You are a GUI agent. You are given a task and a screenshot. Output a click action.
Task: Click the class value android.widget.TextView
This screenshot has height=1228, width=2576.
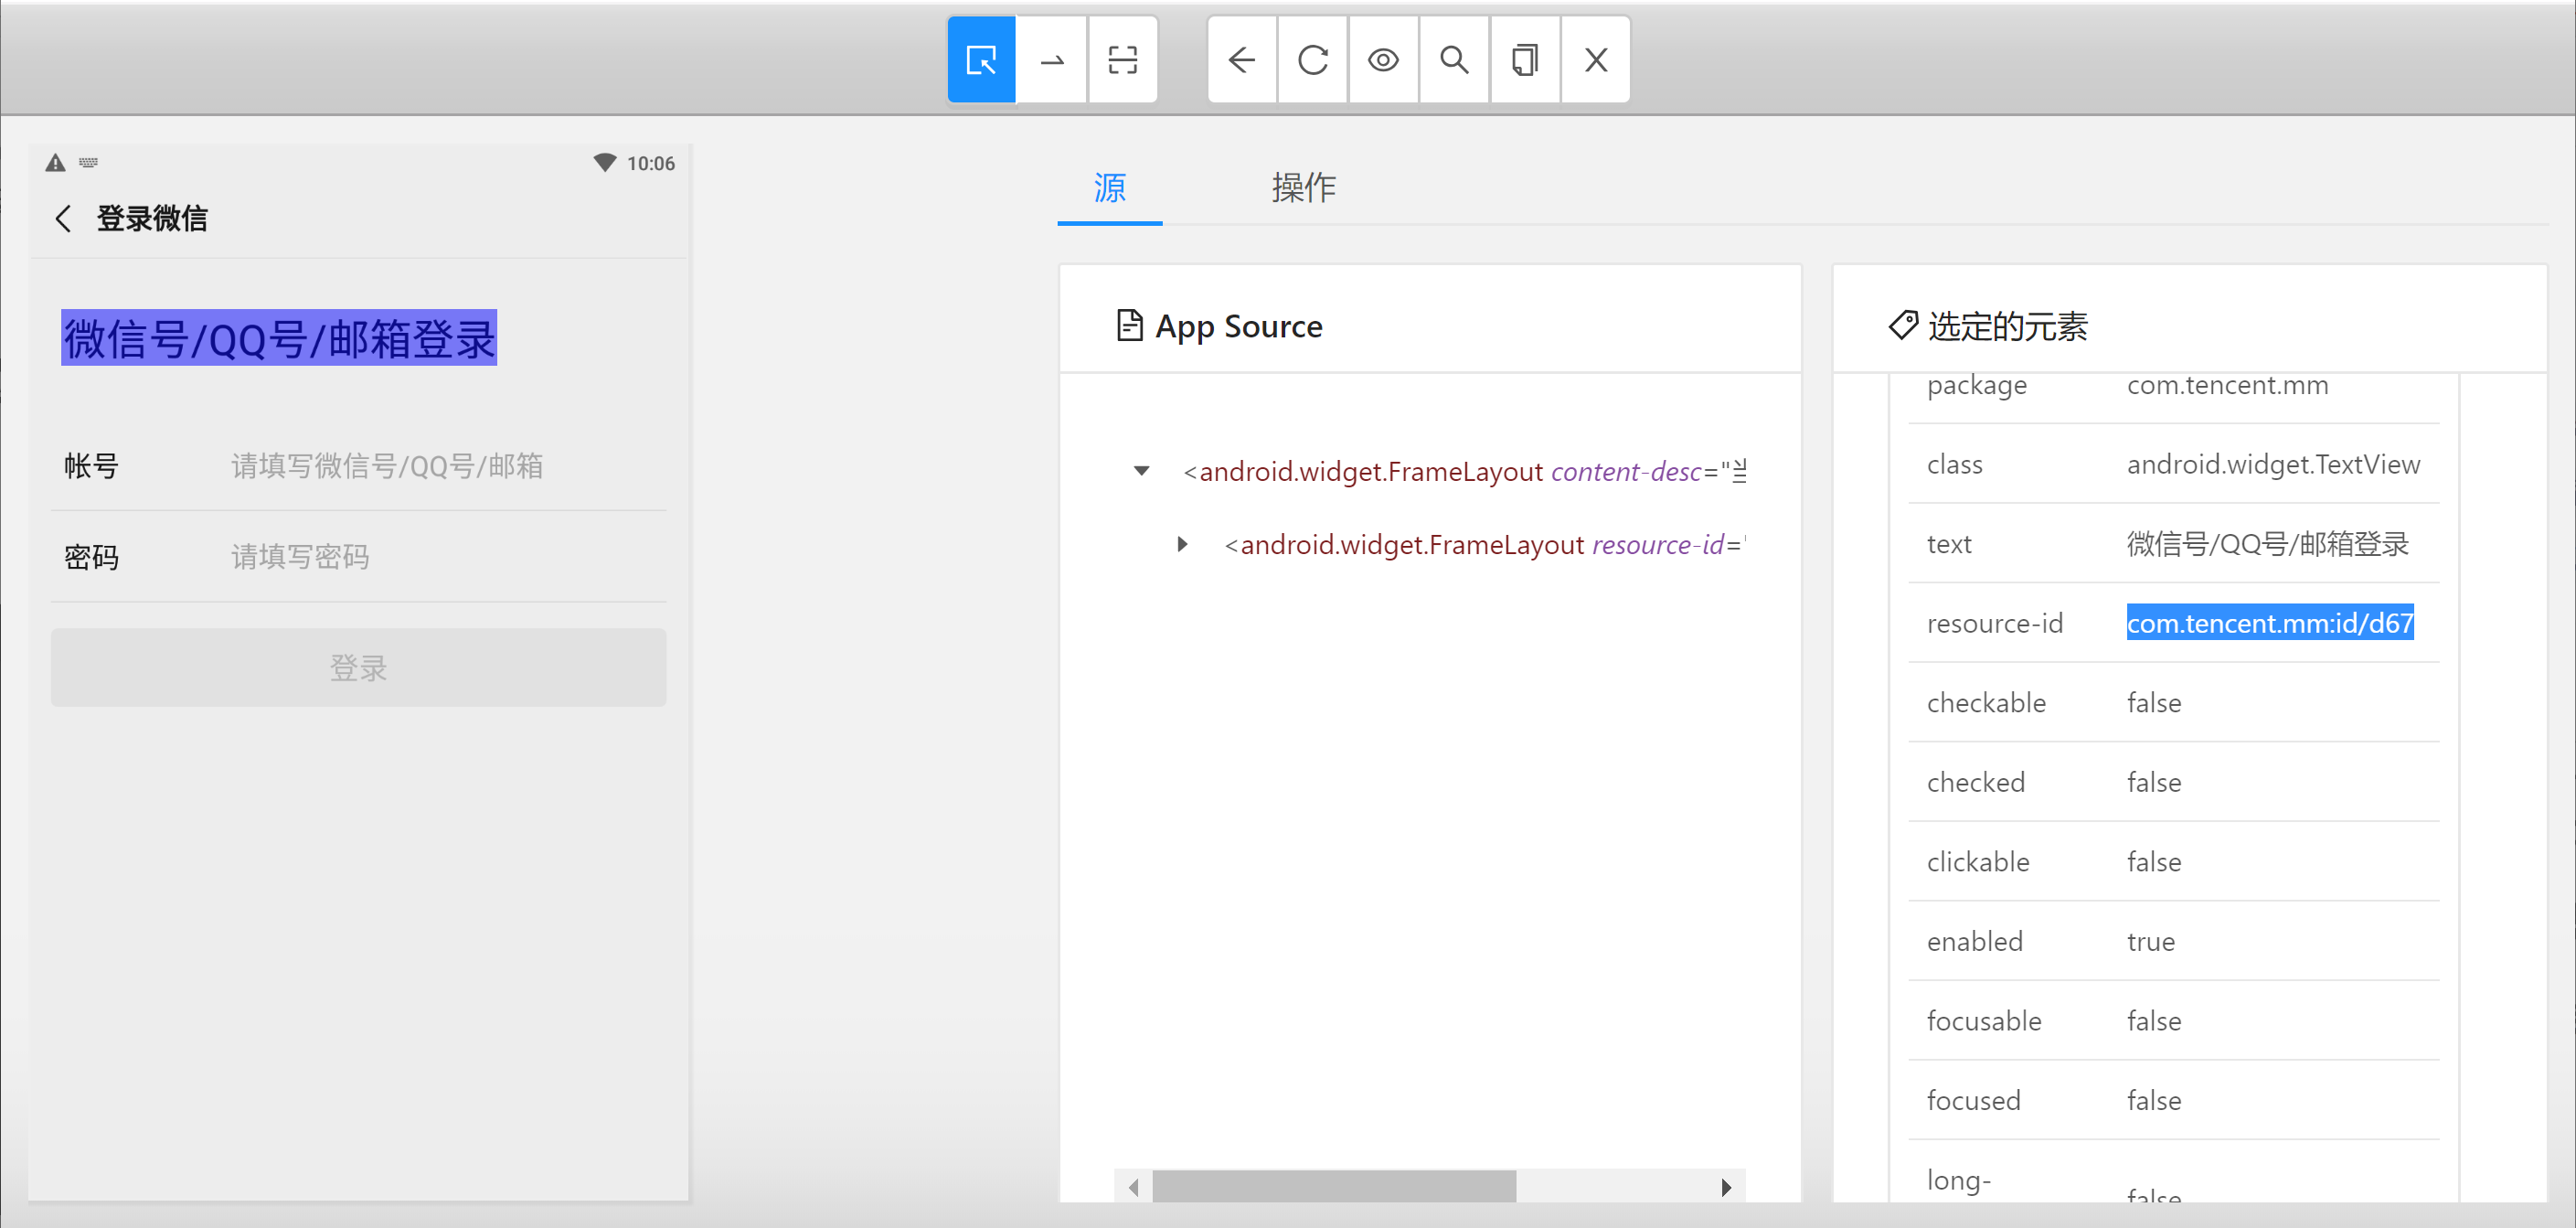click(2273, 464)
